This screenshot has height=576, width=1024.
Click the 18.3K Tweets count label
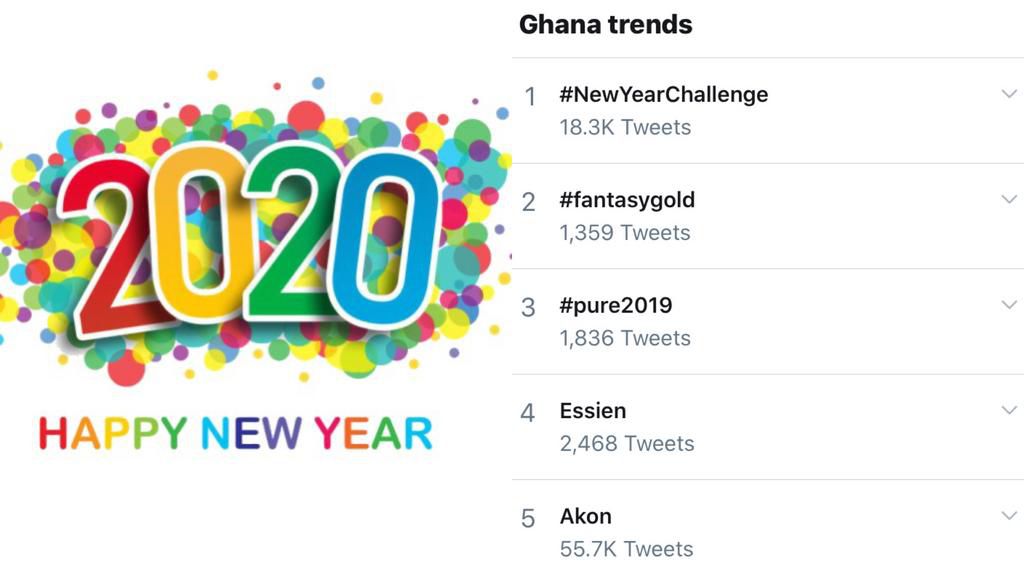[624, 127]
